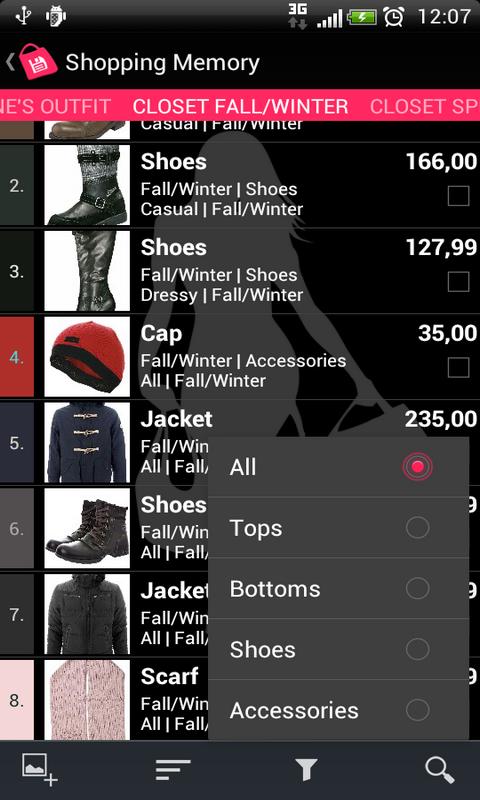Filter list by Accessories option

point(338,710)
